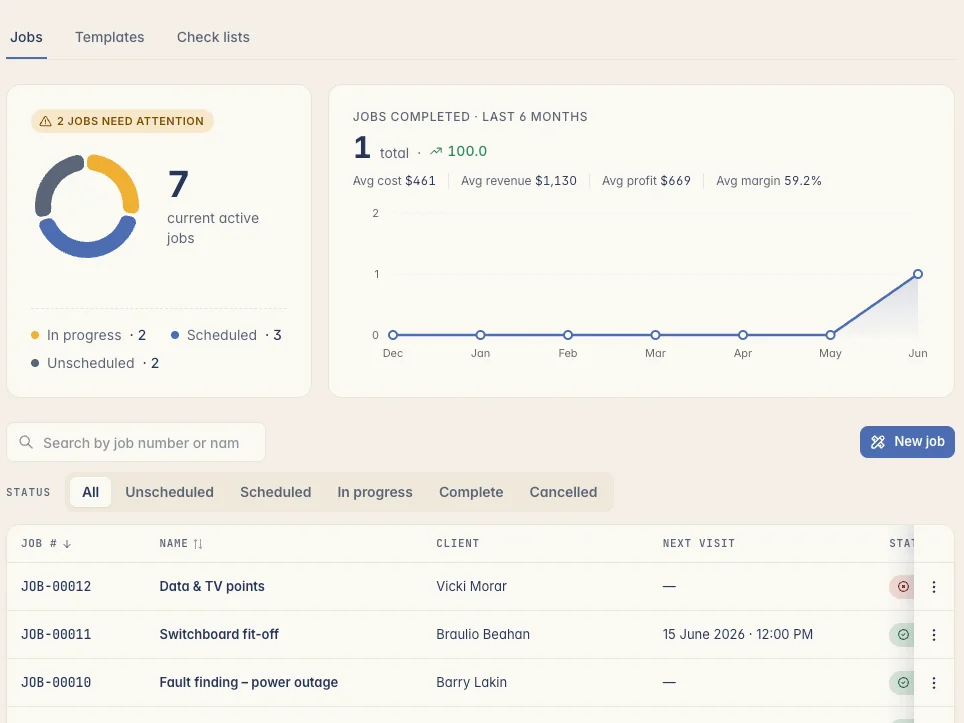Open the three-dot menu for JOB-00012

click(x=933, y=587)
